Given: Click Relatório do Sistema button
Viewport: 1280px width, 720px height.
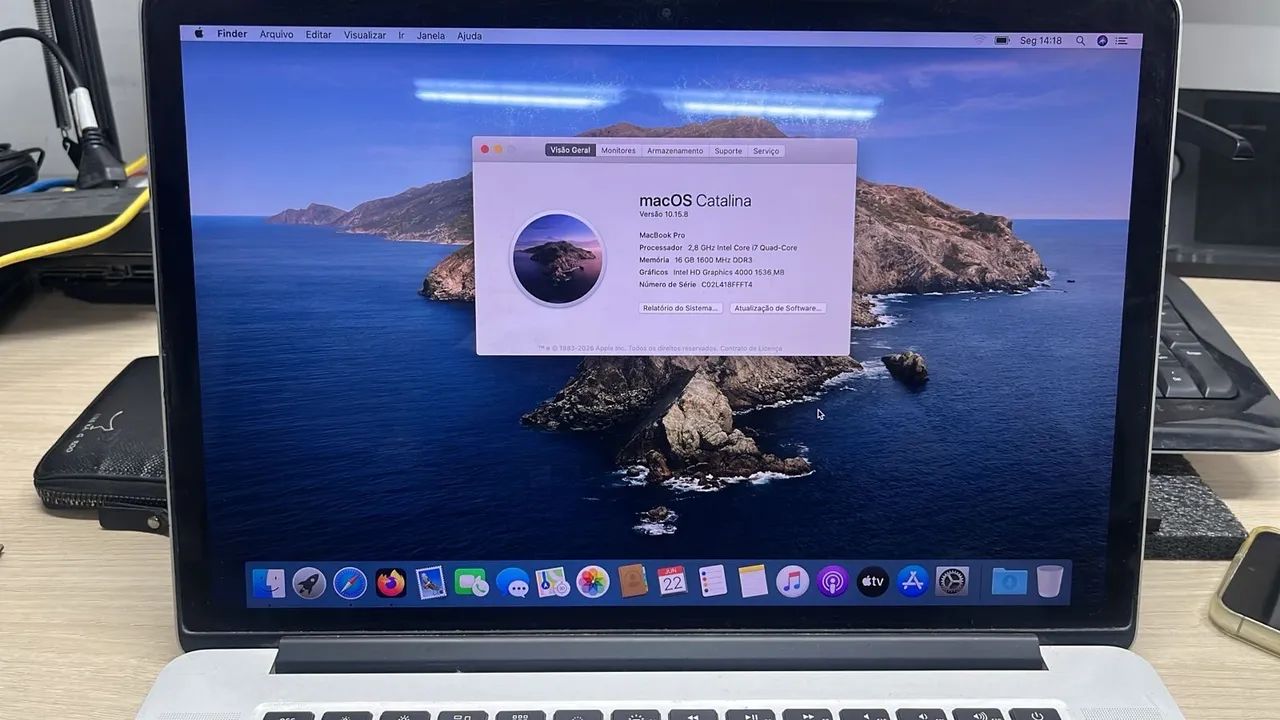Looking at the screenshot, I should tap(680, 308).
